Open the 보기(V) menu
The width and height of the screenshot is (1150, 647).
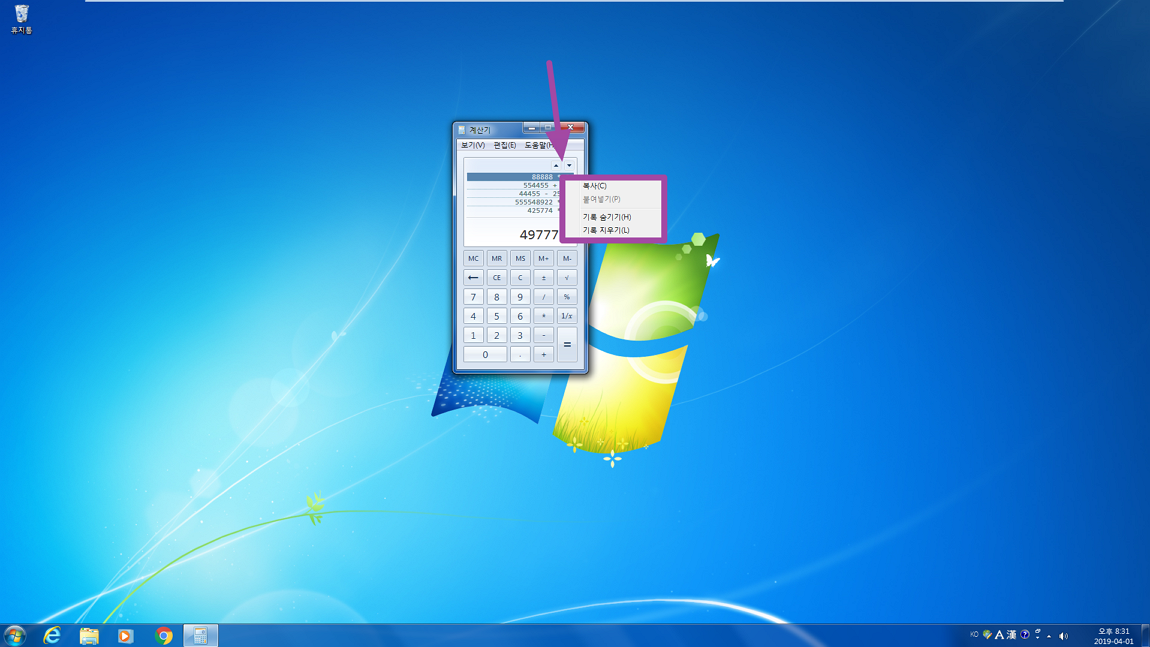coord(472,145)
